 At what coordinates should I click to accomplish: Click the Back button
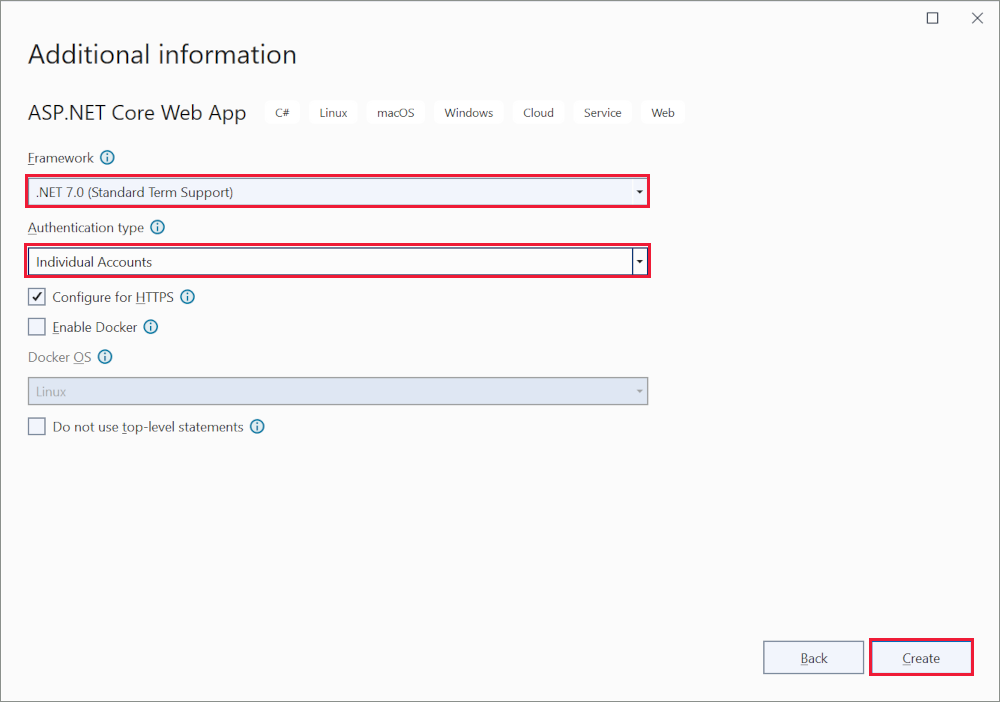[813, 658]
